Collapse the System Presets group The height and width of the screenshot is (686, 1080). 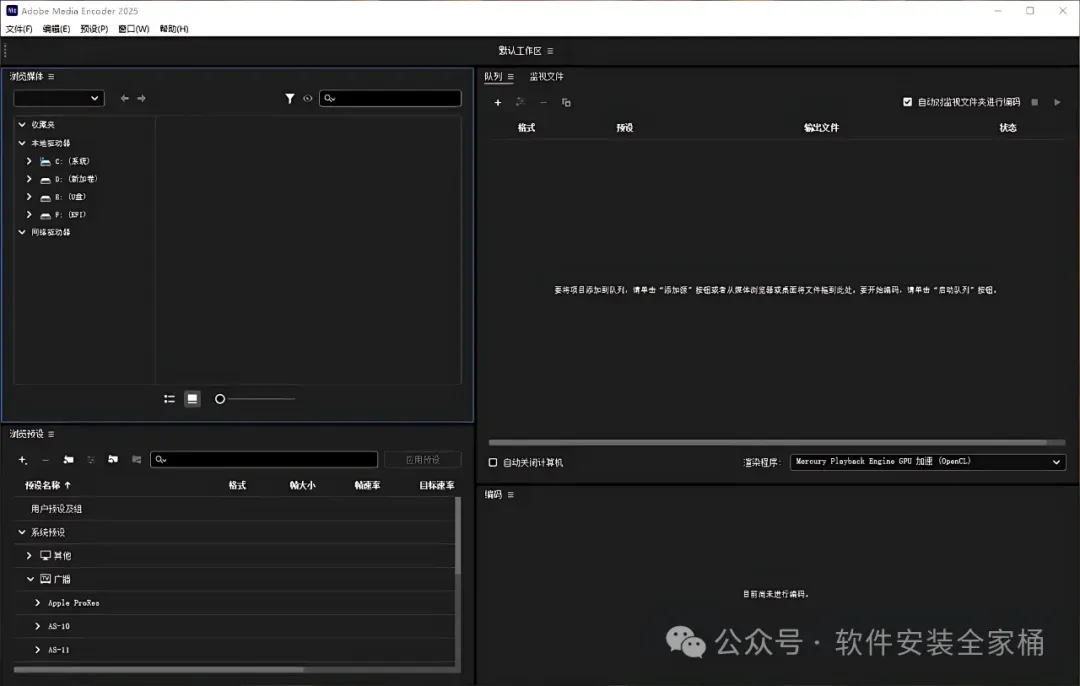click(x=22, y=532)
